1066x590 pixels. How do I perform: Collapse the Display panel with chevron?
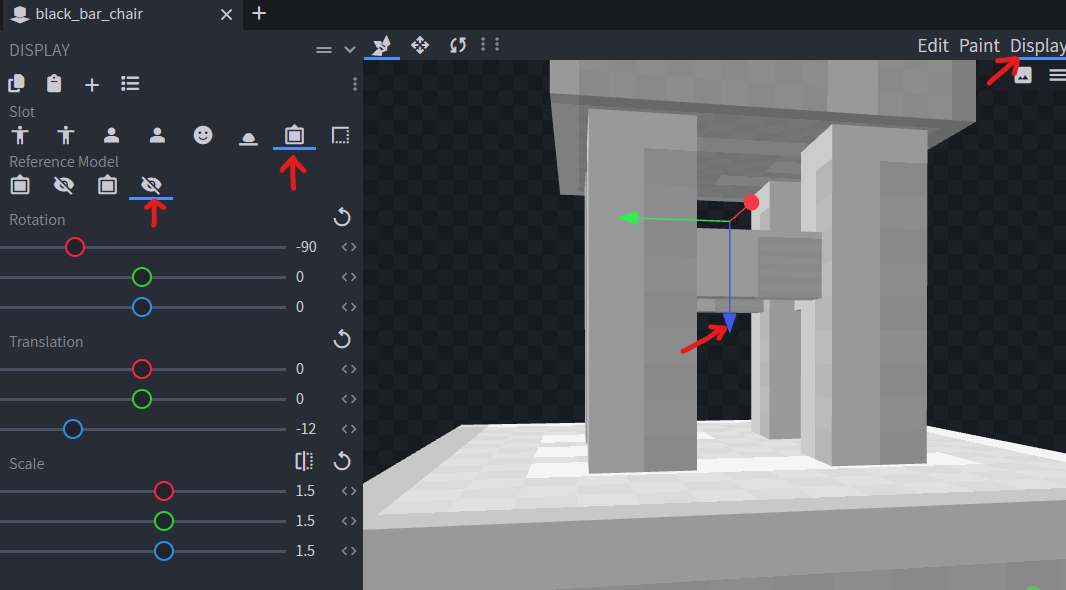point(349,50)
